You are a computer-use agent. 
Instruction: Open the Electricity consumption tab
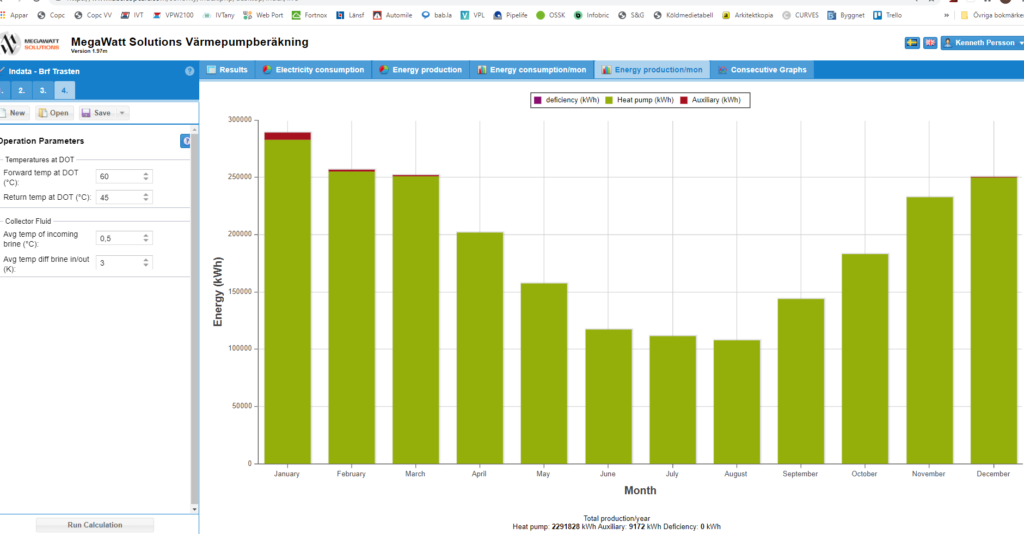pyautogui.click(x=313, y=70)
